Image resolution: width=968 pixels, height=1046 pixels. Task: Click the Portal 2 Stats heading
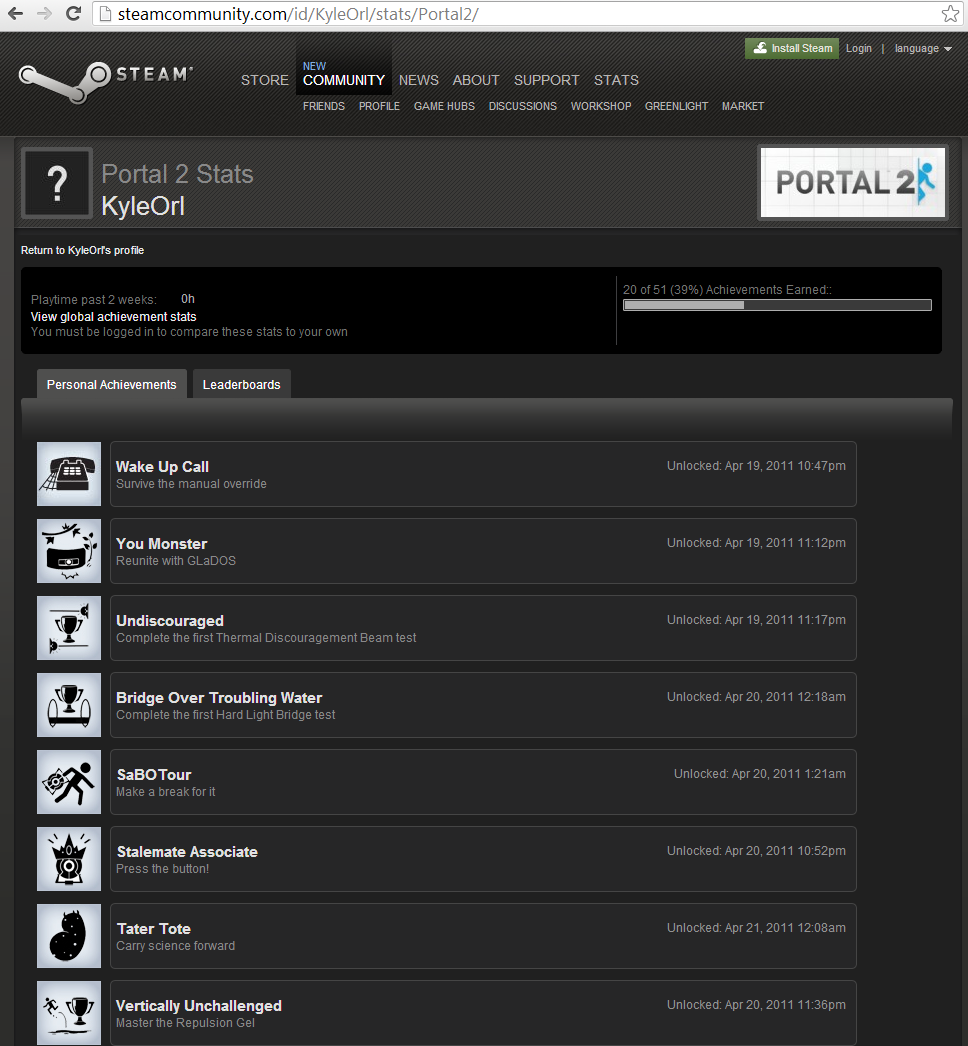(177, 174)
